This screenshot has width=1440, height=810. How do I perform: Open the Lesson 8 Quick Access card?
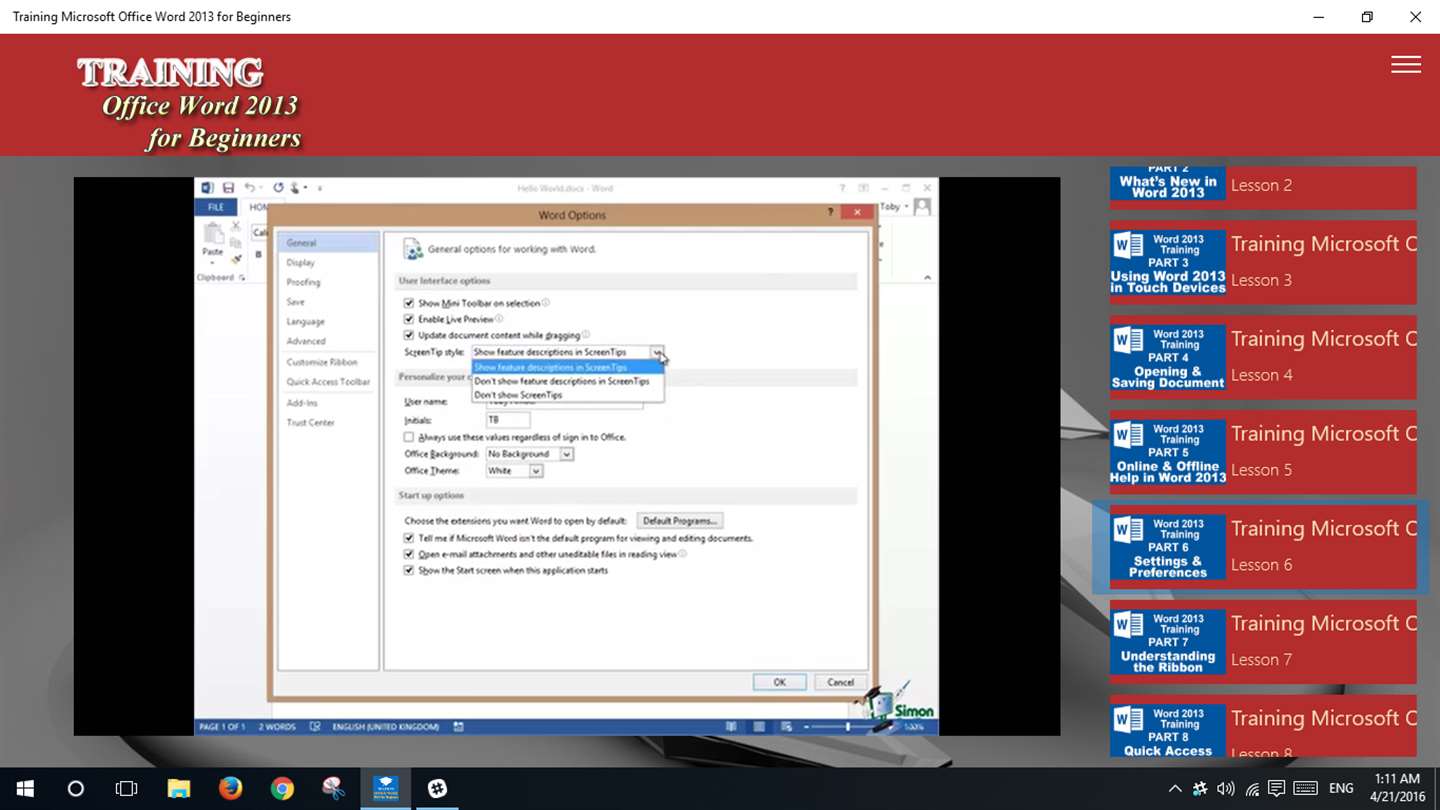pos(1263,726)
